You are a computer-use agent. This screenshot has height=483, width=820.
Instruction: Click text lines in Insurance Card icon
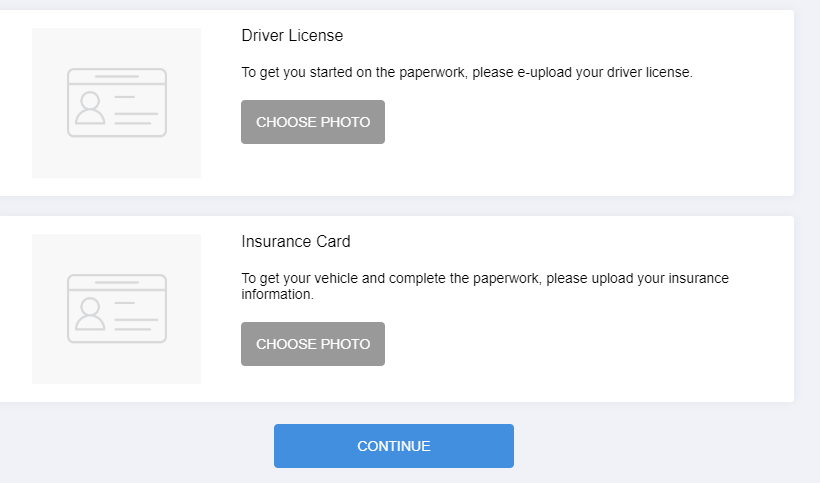(136, 316)
